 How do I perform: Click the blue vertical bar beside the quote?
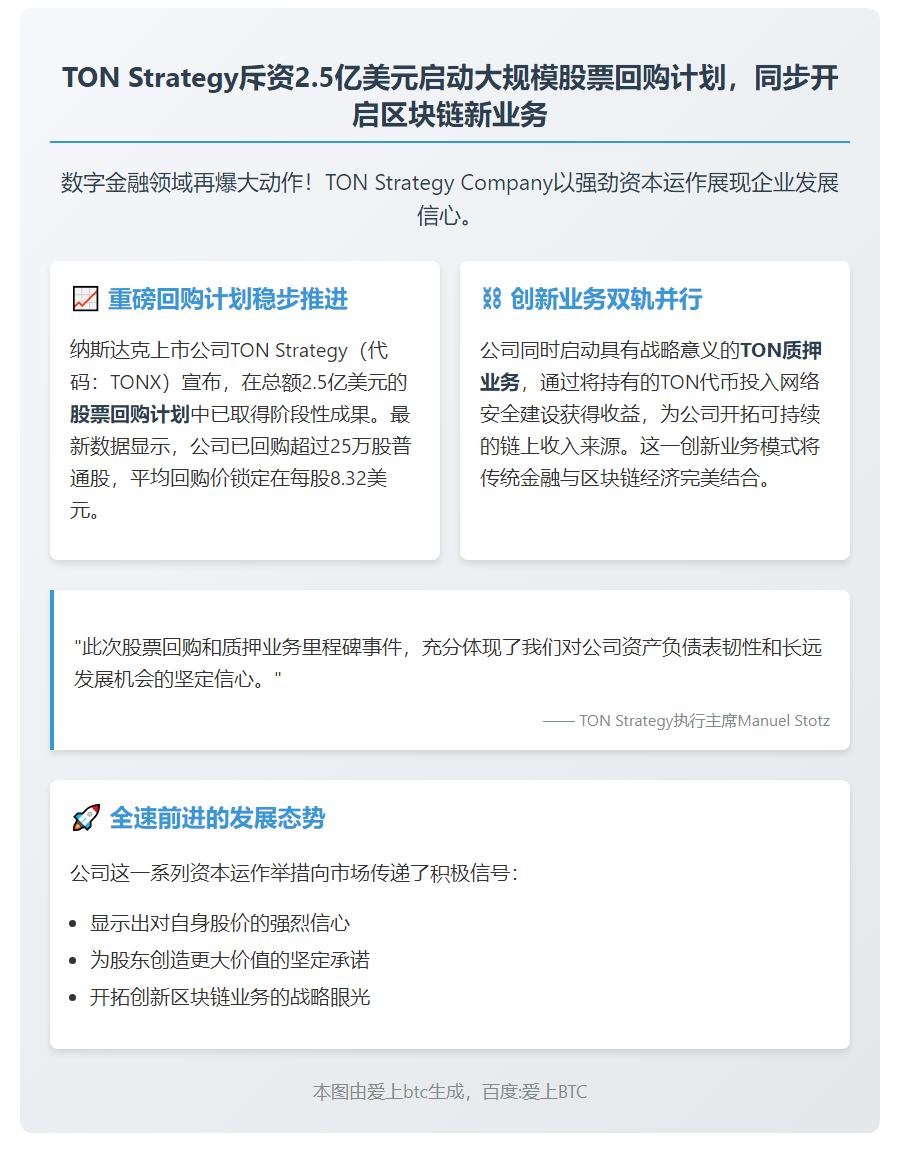coord(52,670)
